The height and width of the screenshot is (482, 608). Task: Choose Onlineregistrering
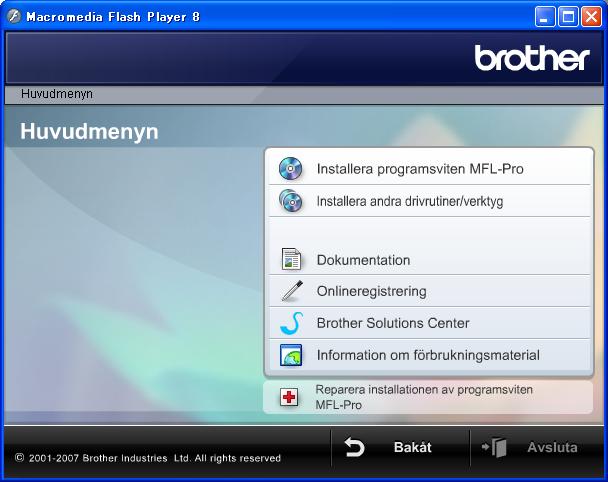(x=429, y=291)
